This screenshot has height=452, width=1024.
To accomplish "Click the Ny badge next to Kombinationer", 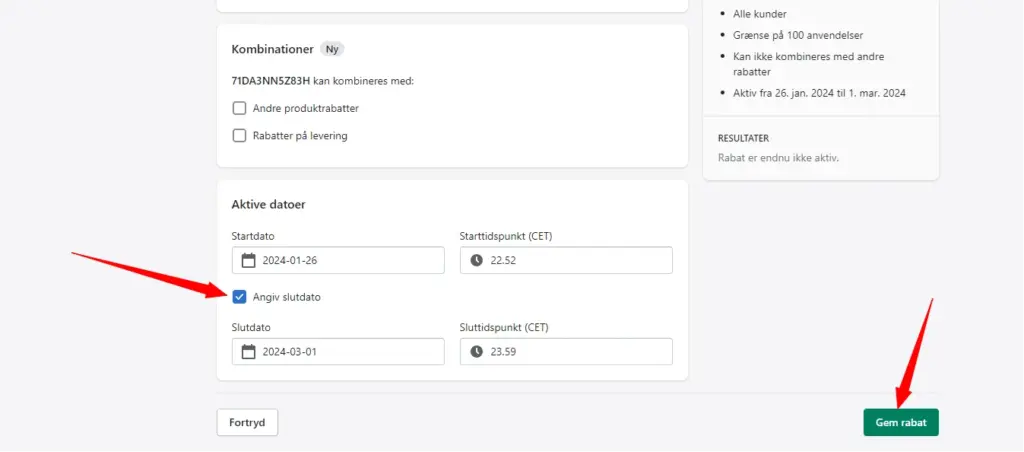I will (x=332, y=50).
